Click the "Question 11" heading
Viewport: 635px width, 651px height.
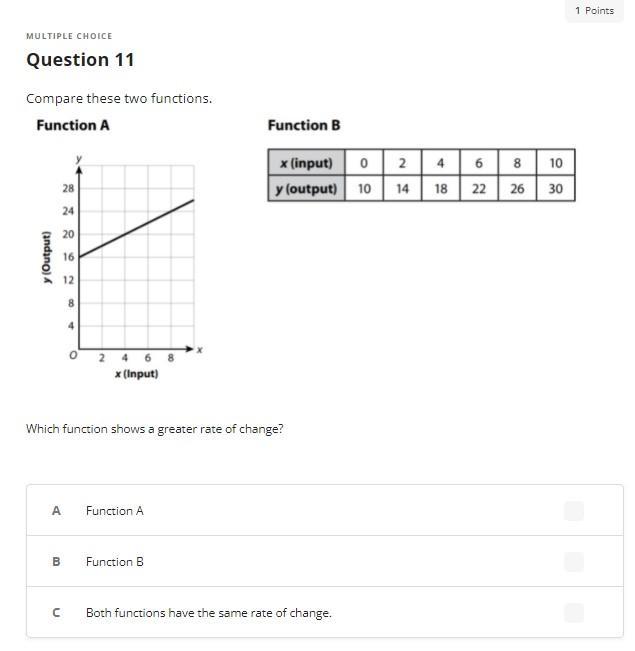pos(80,60)
